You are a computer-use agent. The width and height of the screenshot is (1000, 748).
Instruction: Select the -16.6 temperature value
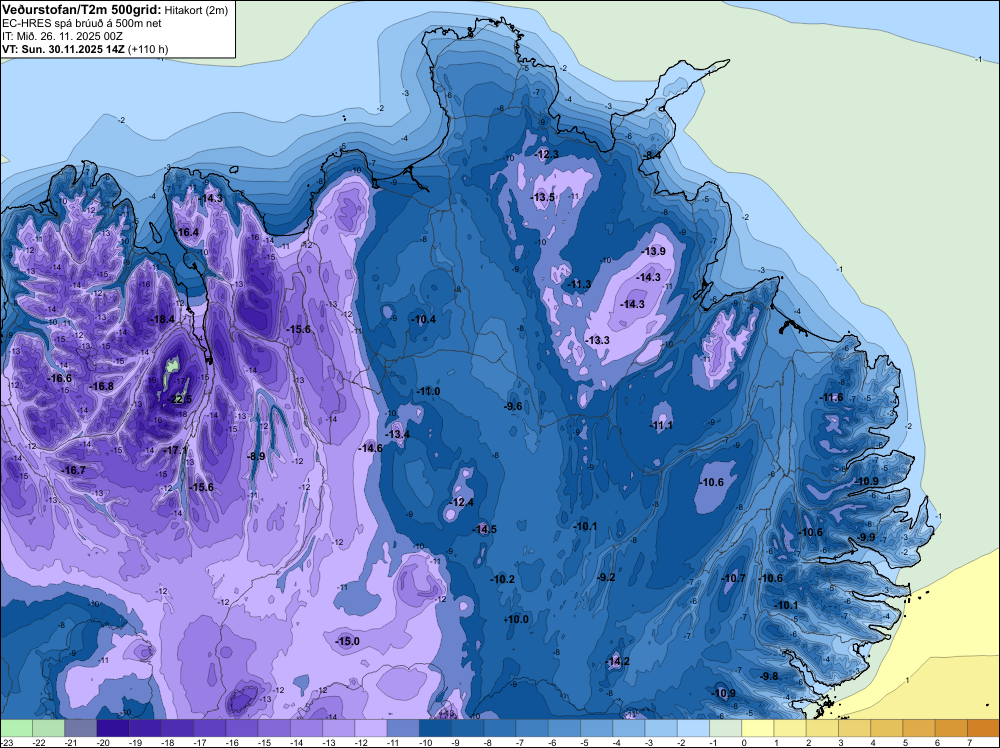(x=60, y=378)
